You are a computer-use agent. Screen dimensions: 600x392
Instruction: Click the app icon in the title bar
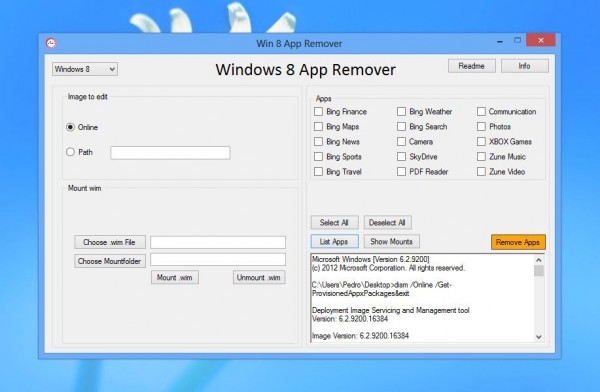coord(51,43)
